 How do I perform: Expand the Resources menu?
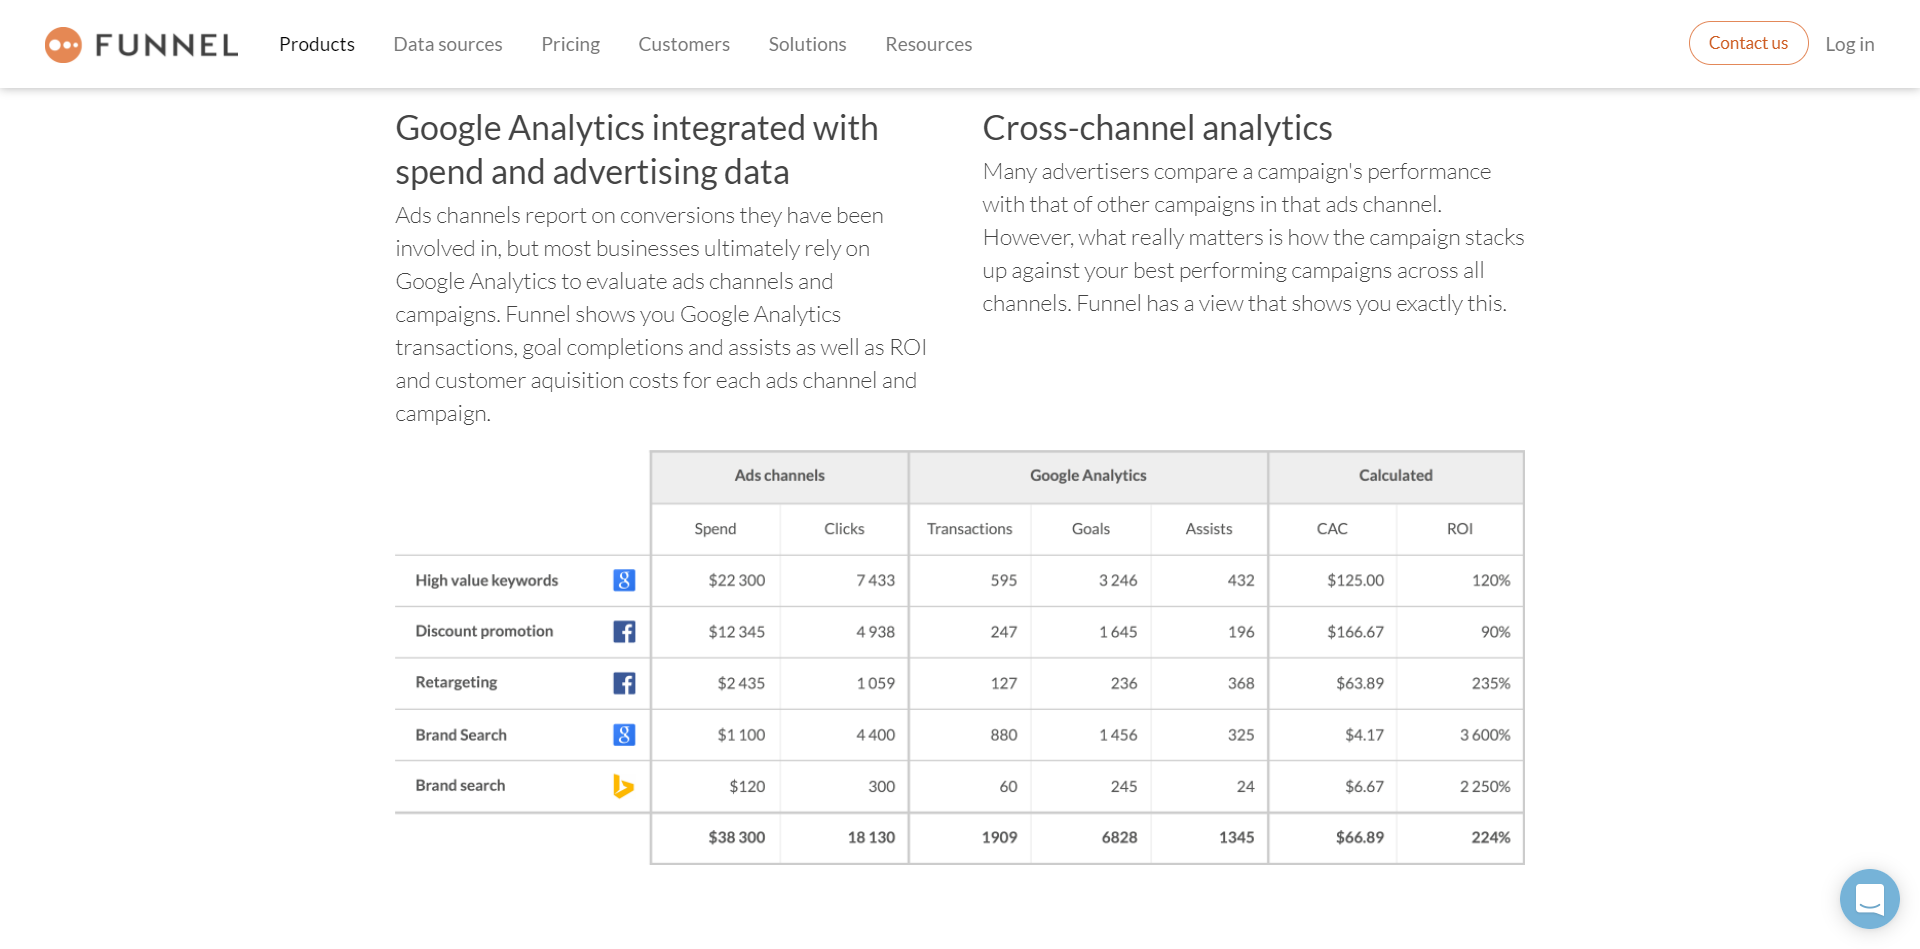click(928, 44)
